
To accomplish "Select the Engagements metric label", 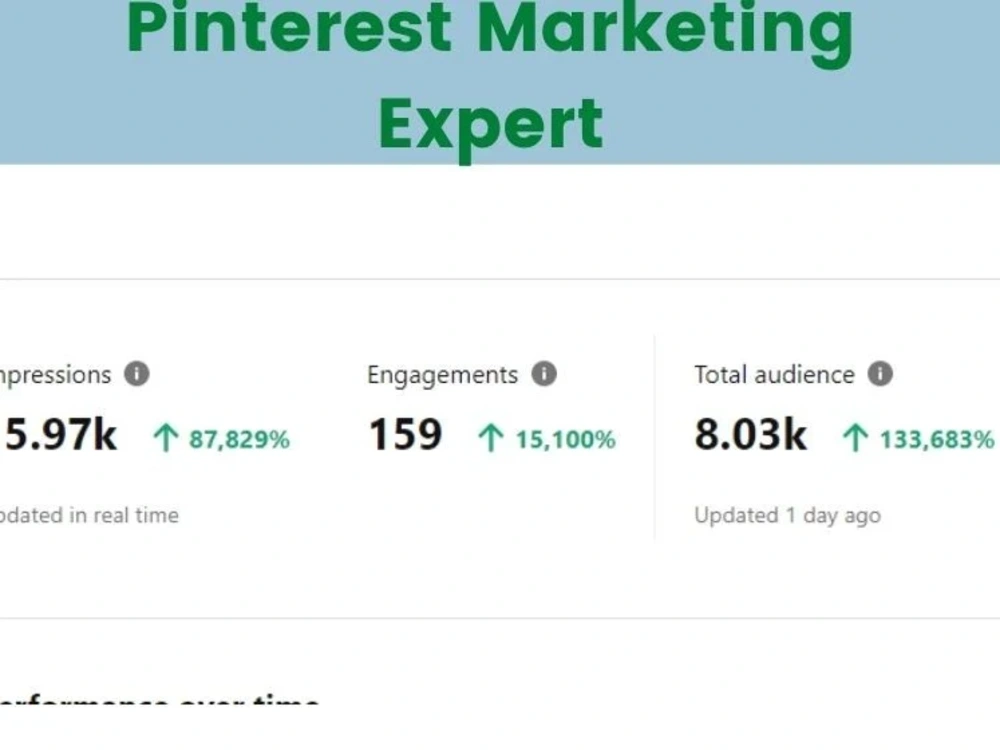I will (443, 376).
